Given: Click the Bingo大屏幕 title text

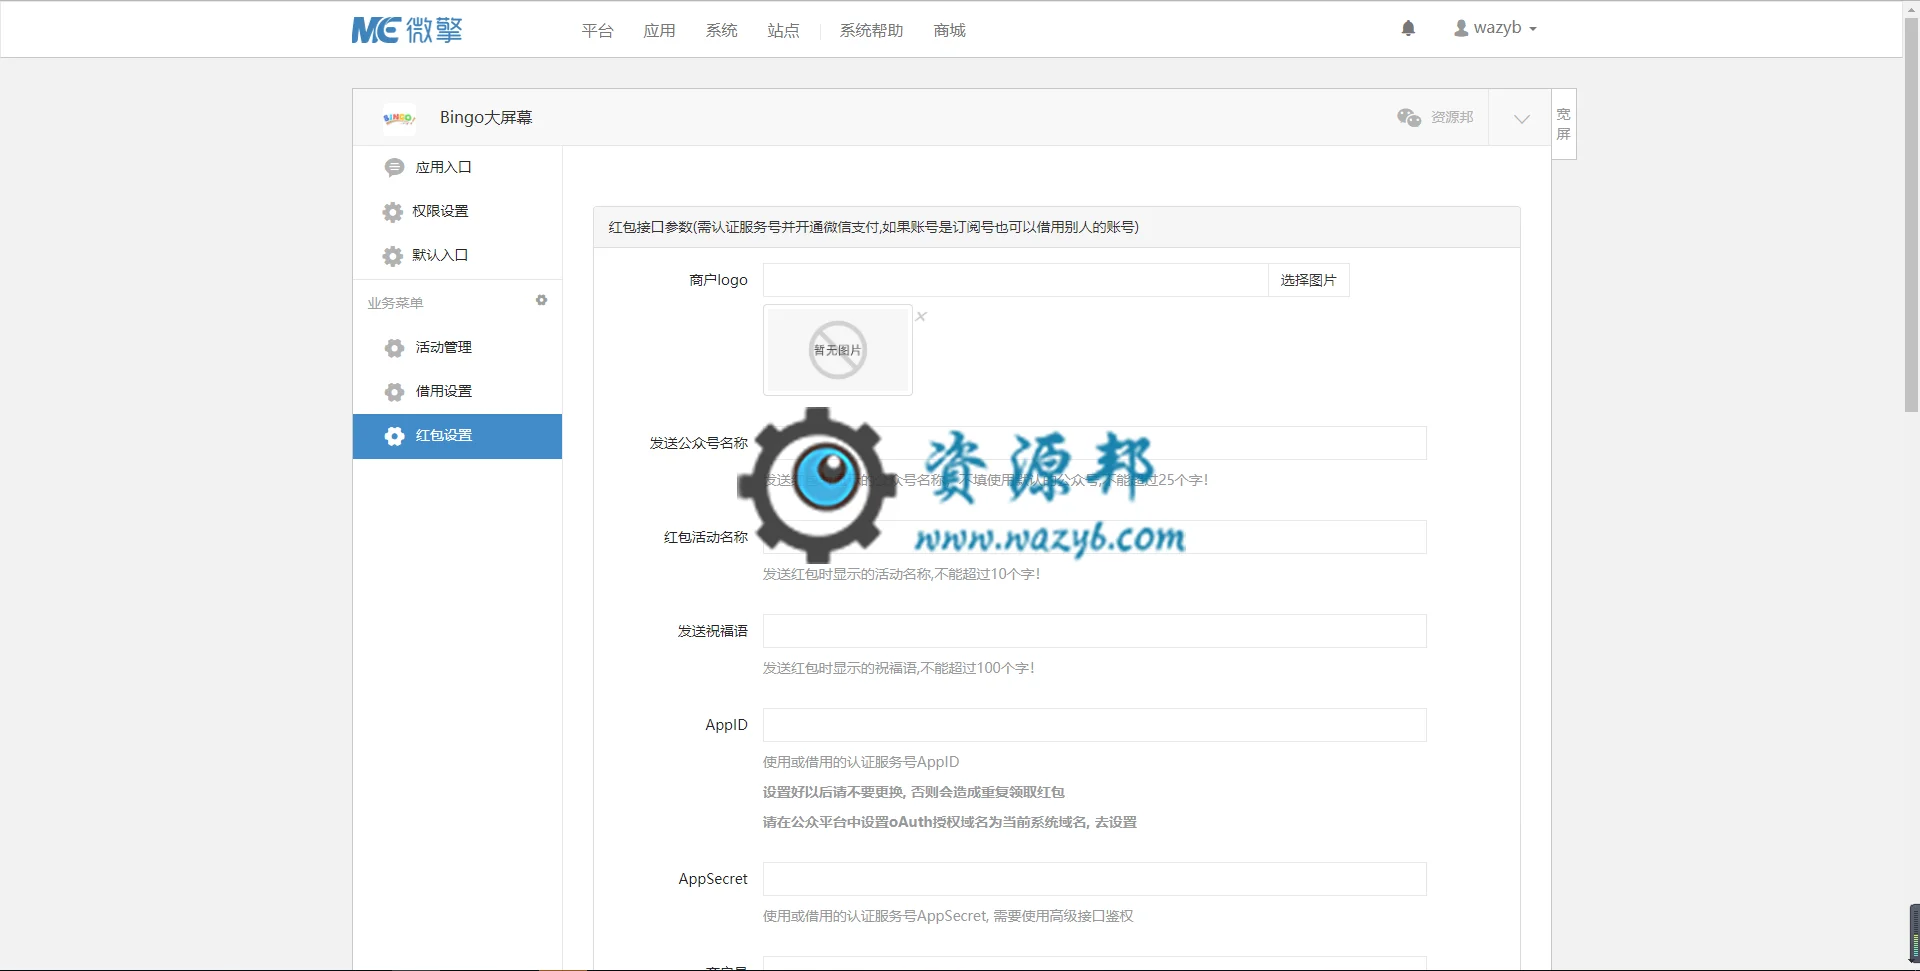Looking at the screenshot, I should pos(486,118).
